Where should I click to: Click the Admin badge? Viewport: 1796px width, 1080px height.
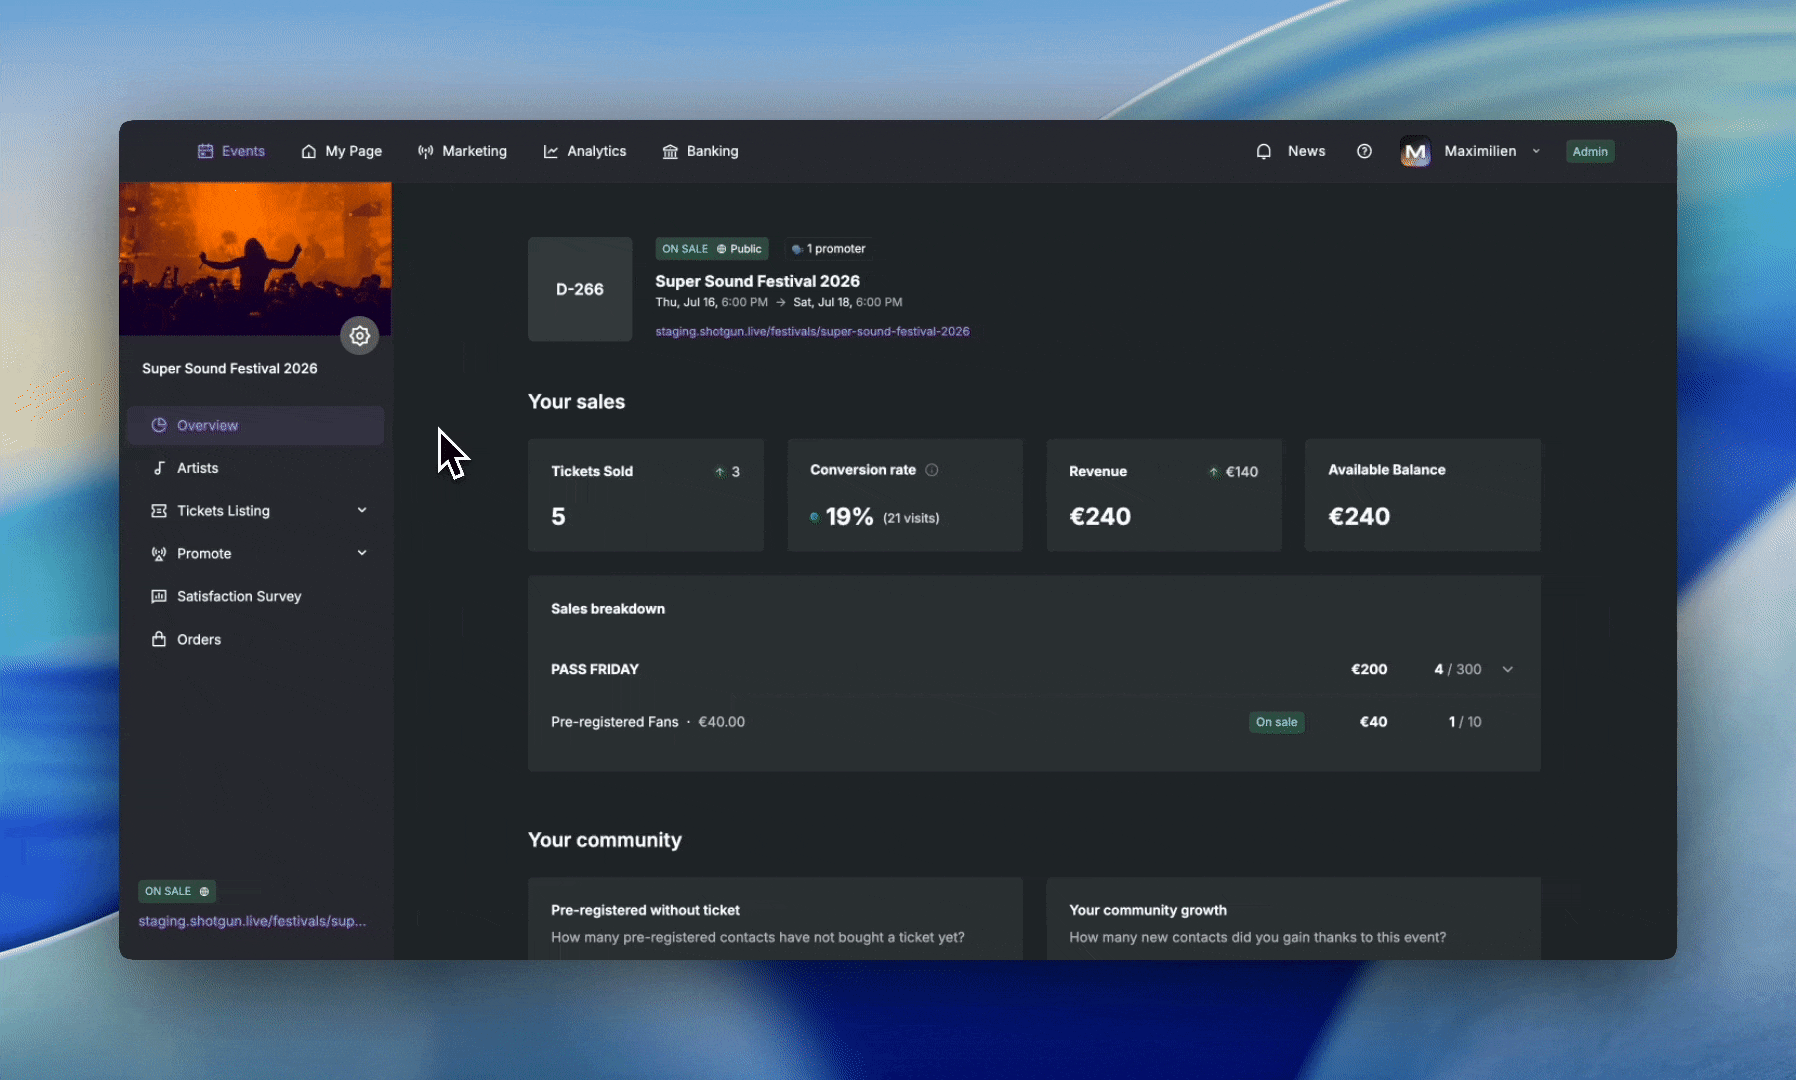coord(1590,151)
